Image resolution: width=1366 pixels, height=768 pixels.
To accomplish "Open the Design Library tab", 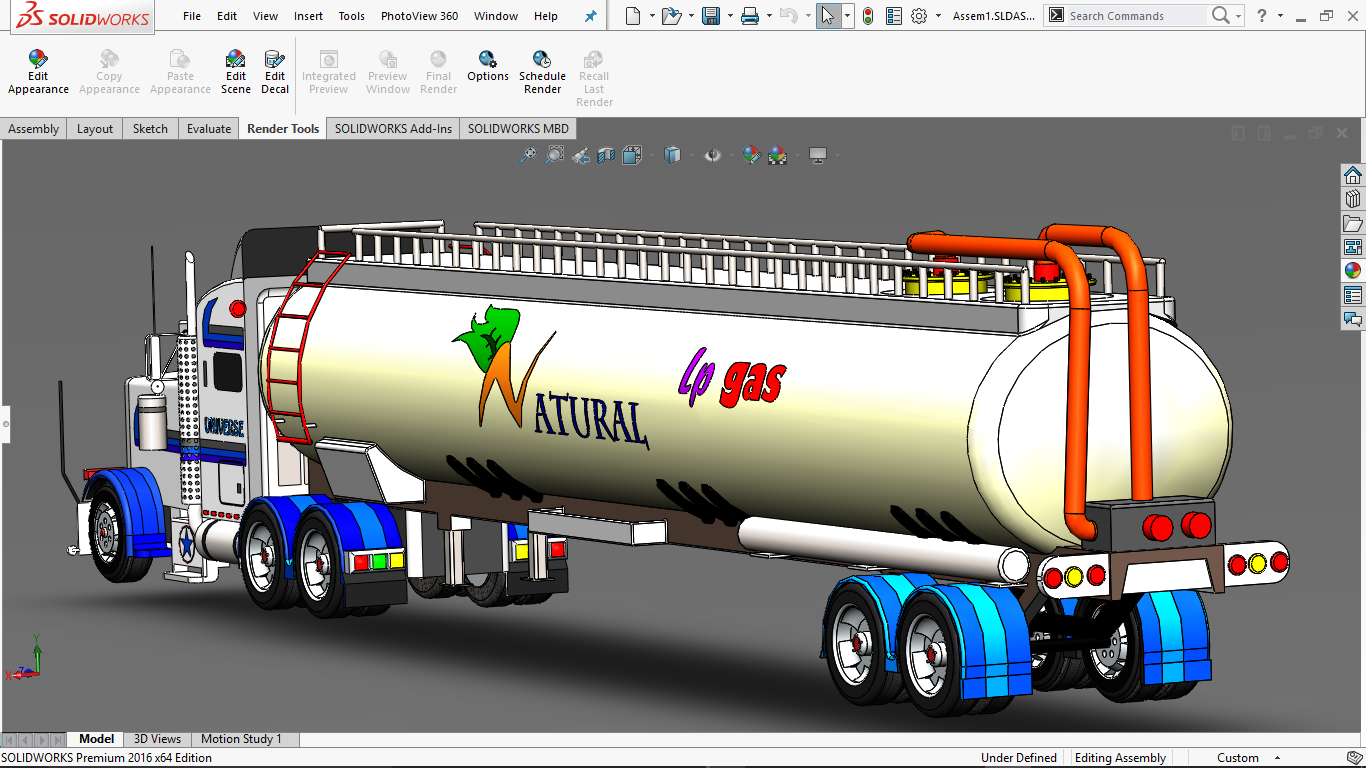I will (x=1353, y=199).
